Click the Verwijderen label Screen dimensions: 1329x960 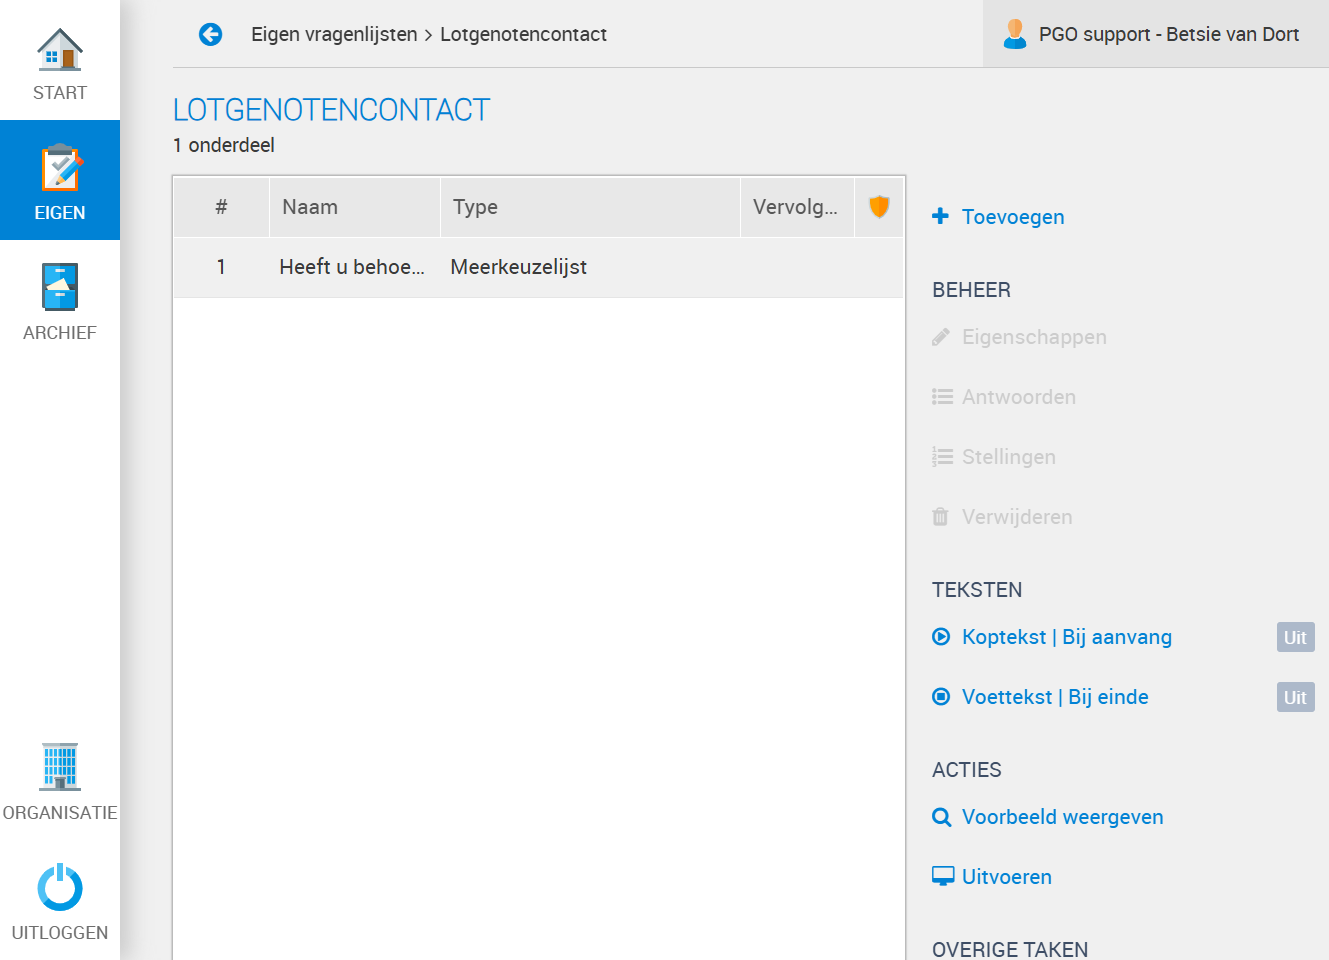point(1017,517)
